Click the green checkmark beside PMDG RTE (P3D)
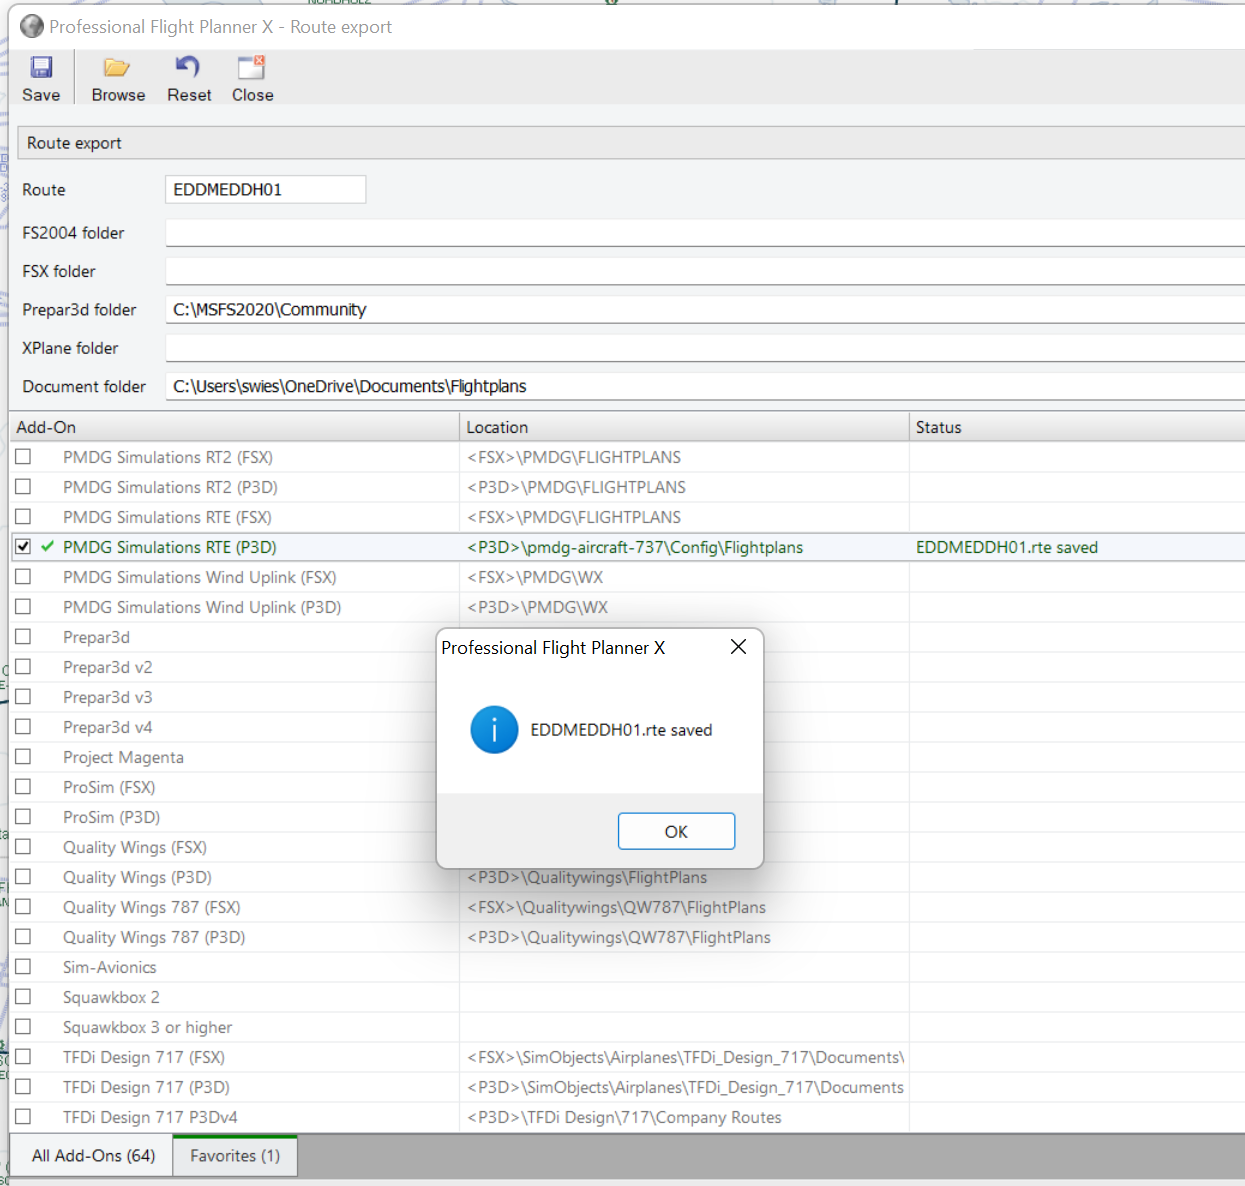This screenshot has width=1245, height=1186. tap(47, 547)
